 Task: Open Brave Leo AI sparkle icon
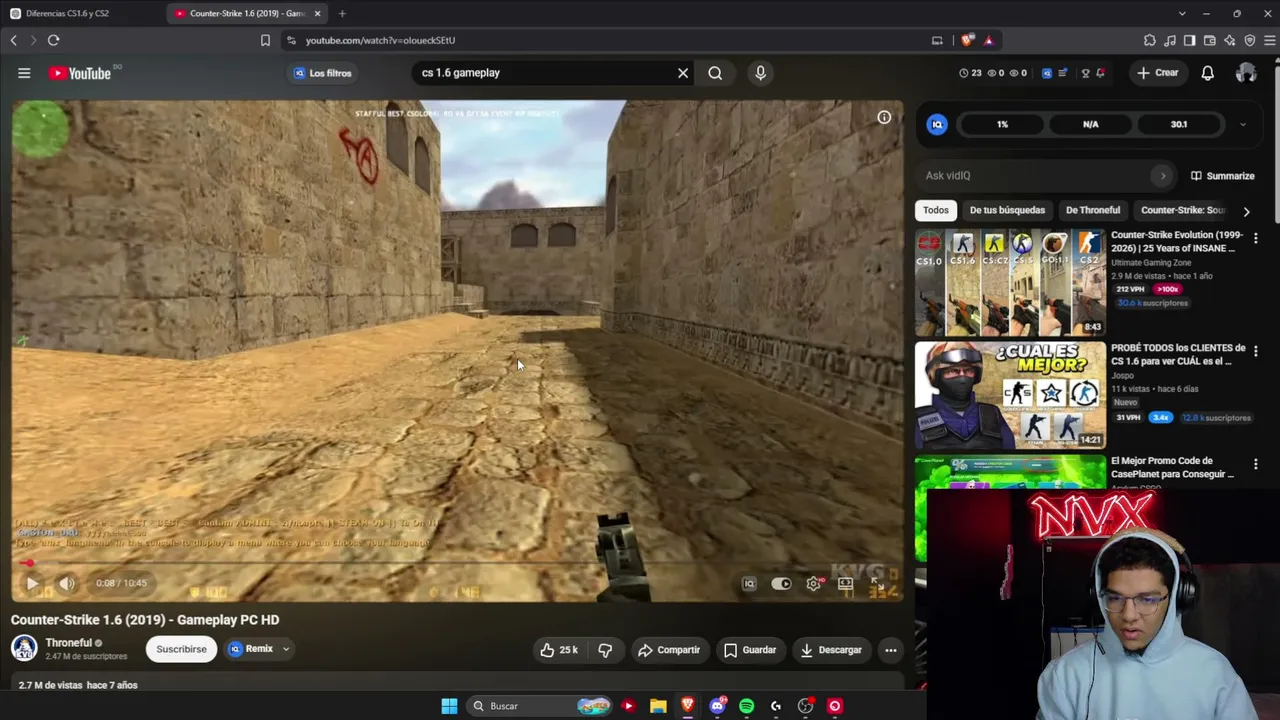click(x=1229, y=40)
